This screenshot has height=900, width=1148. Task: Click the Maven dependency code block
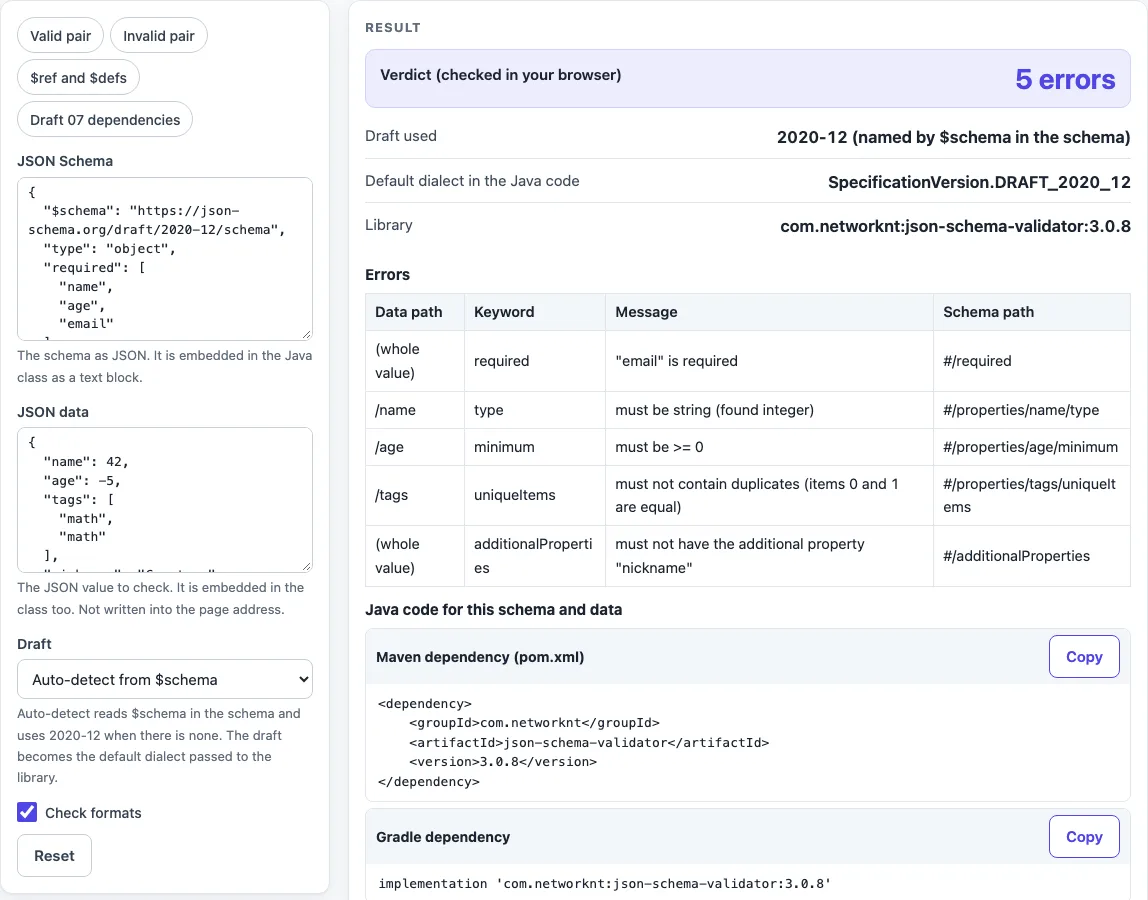click(x=748, y=743)
